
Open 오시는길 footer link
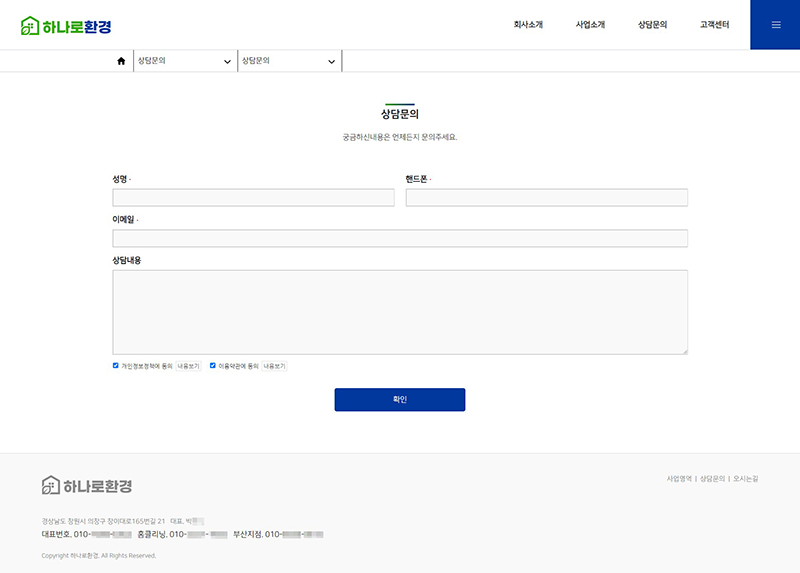tap(745, 479)
